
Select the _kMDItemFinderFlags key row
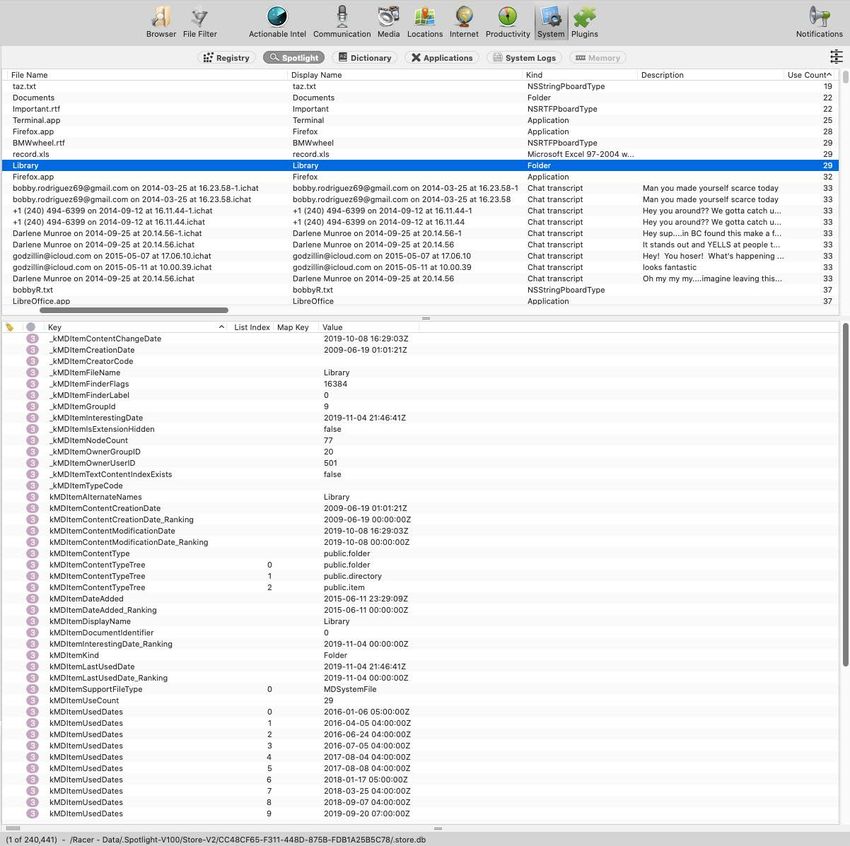tap(420, 384)
